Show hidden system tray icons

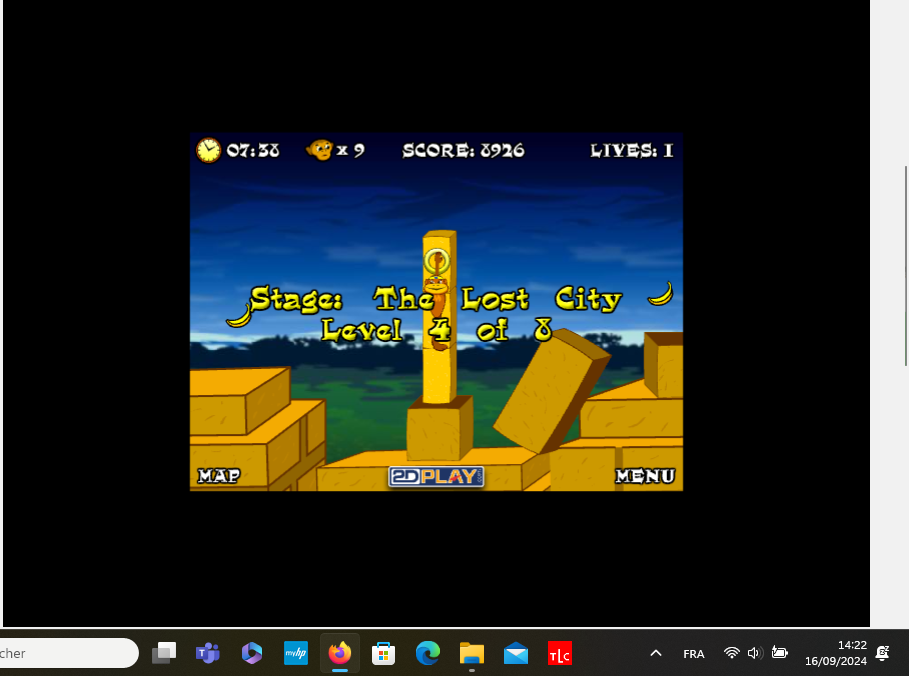pyautogui.click(x=656, y=653)
